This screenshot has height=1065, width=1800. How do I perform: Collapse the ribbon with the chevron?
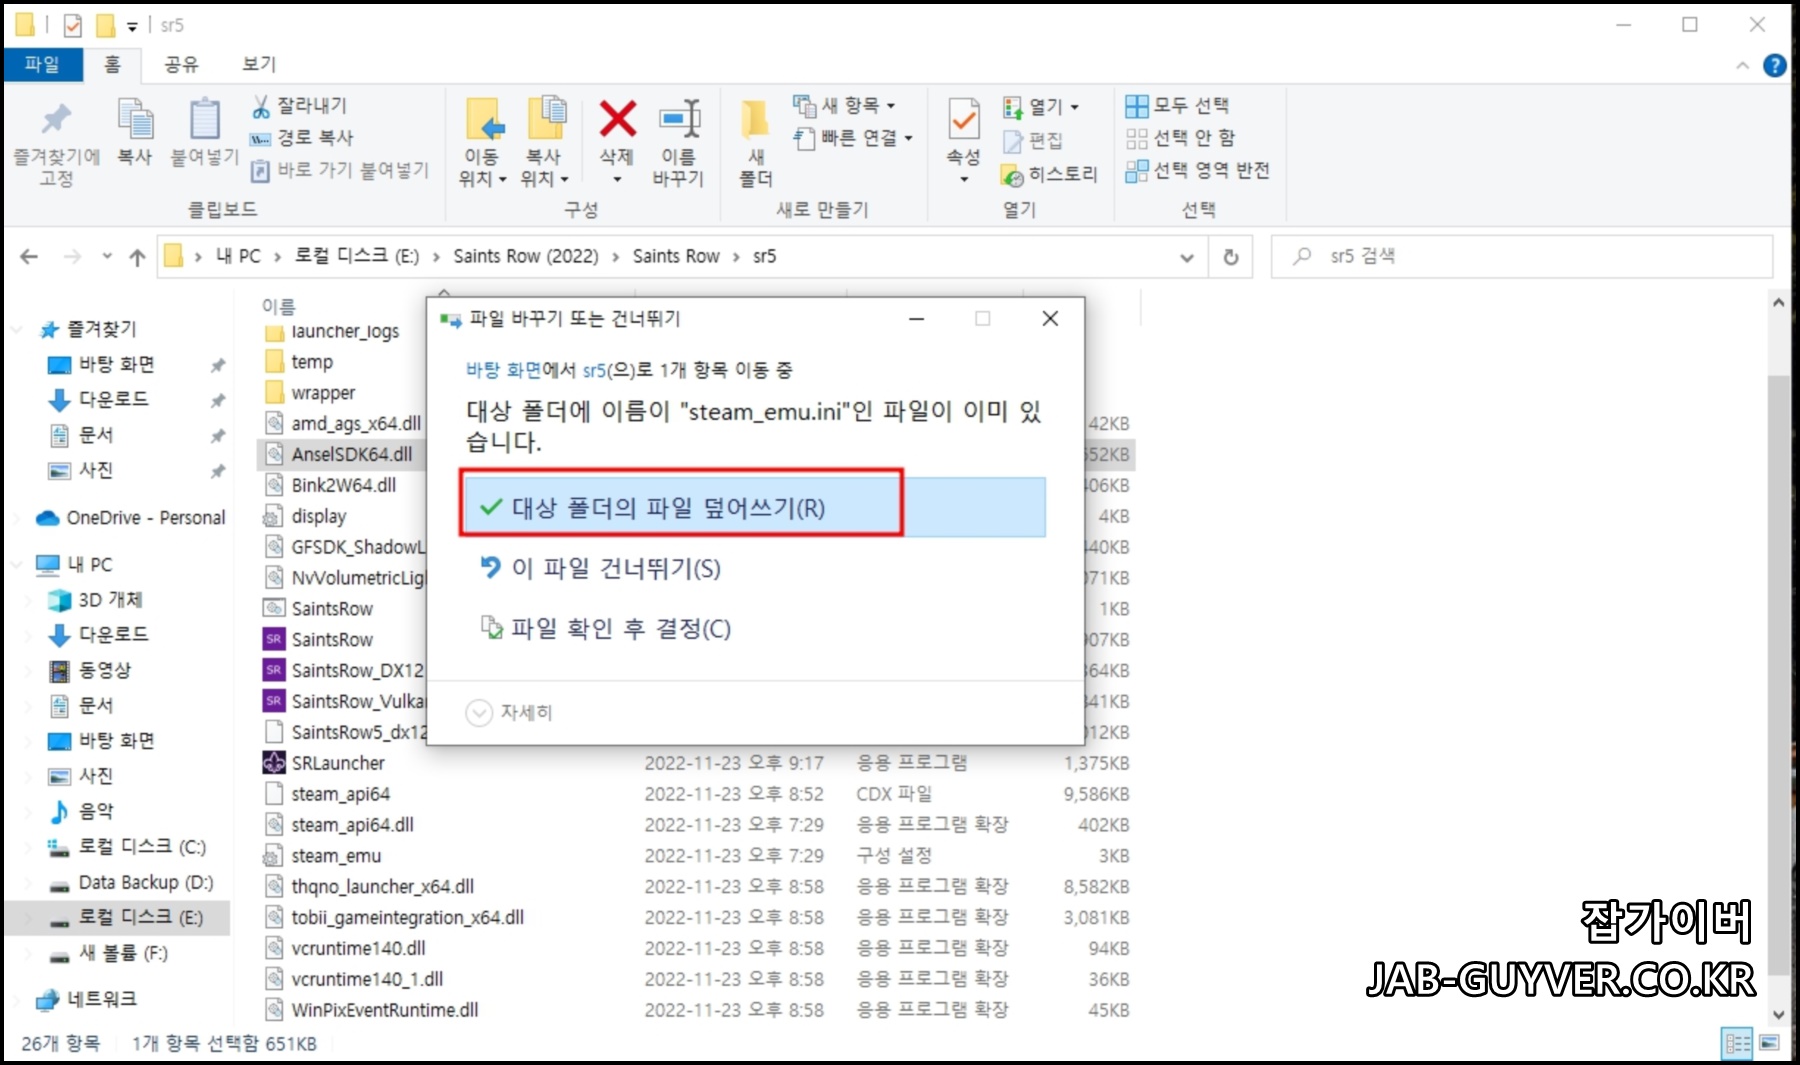[1742, 65]
